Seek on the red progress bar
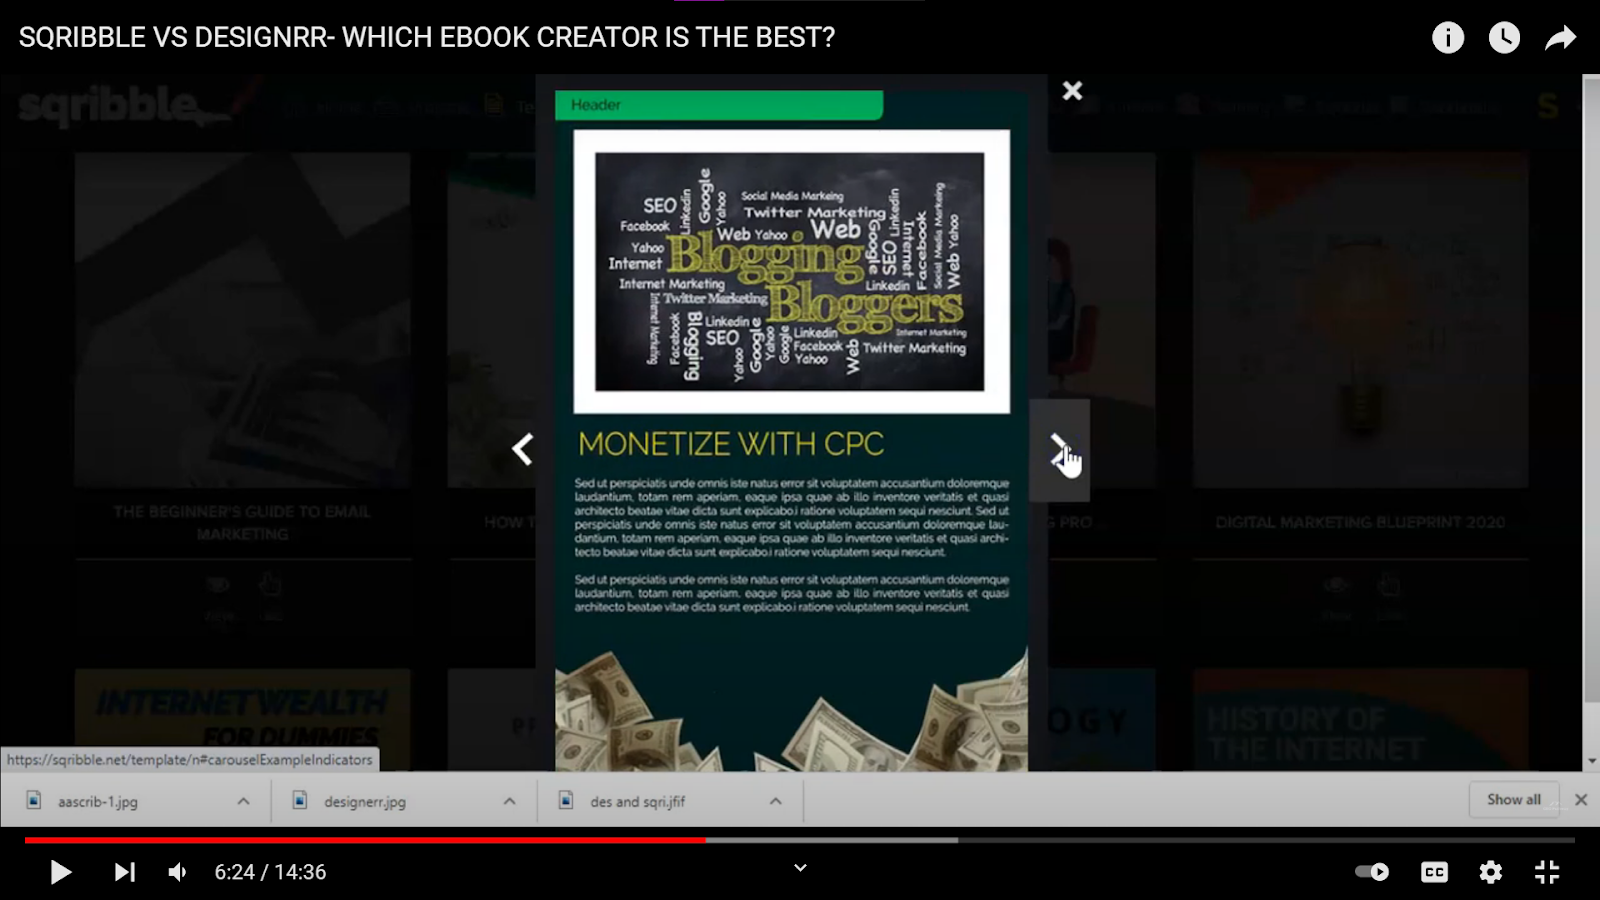The image size is (1600, 900). click(365, 840)
